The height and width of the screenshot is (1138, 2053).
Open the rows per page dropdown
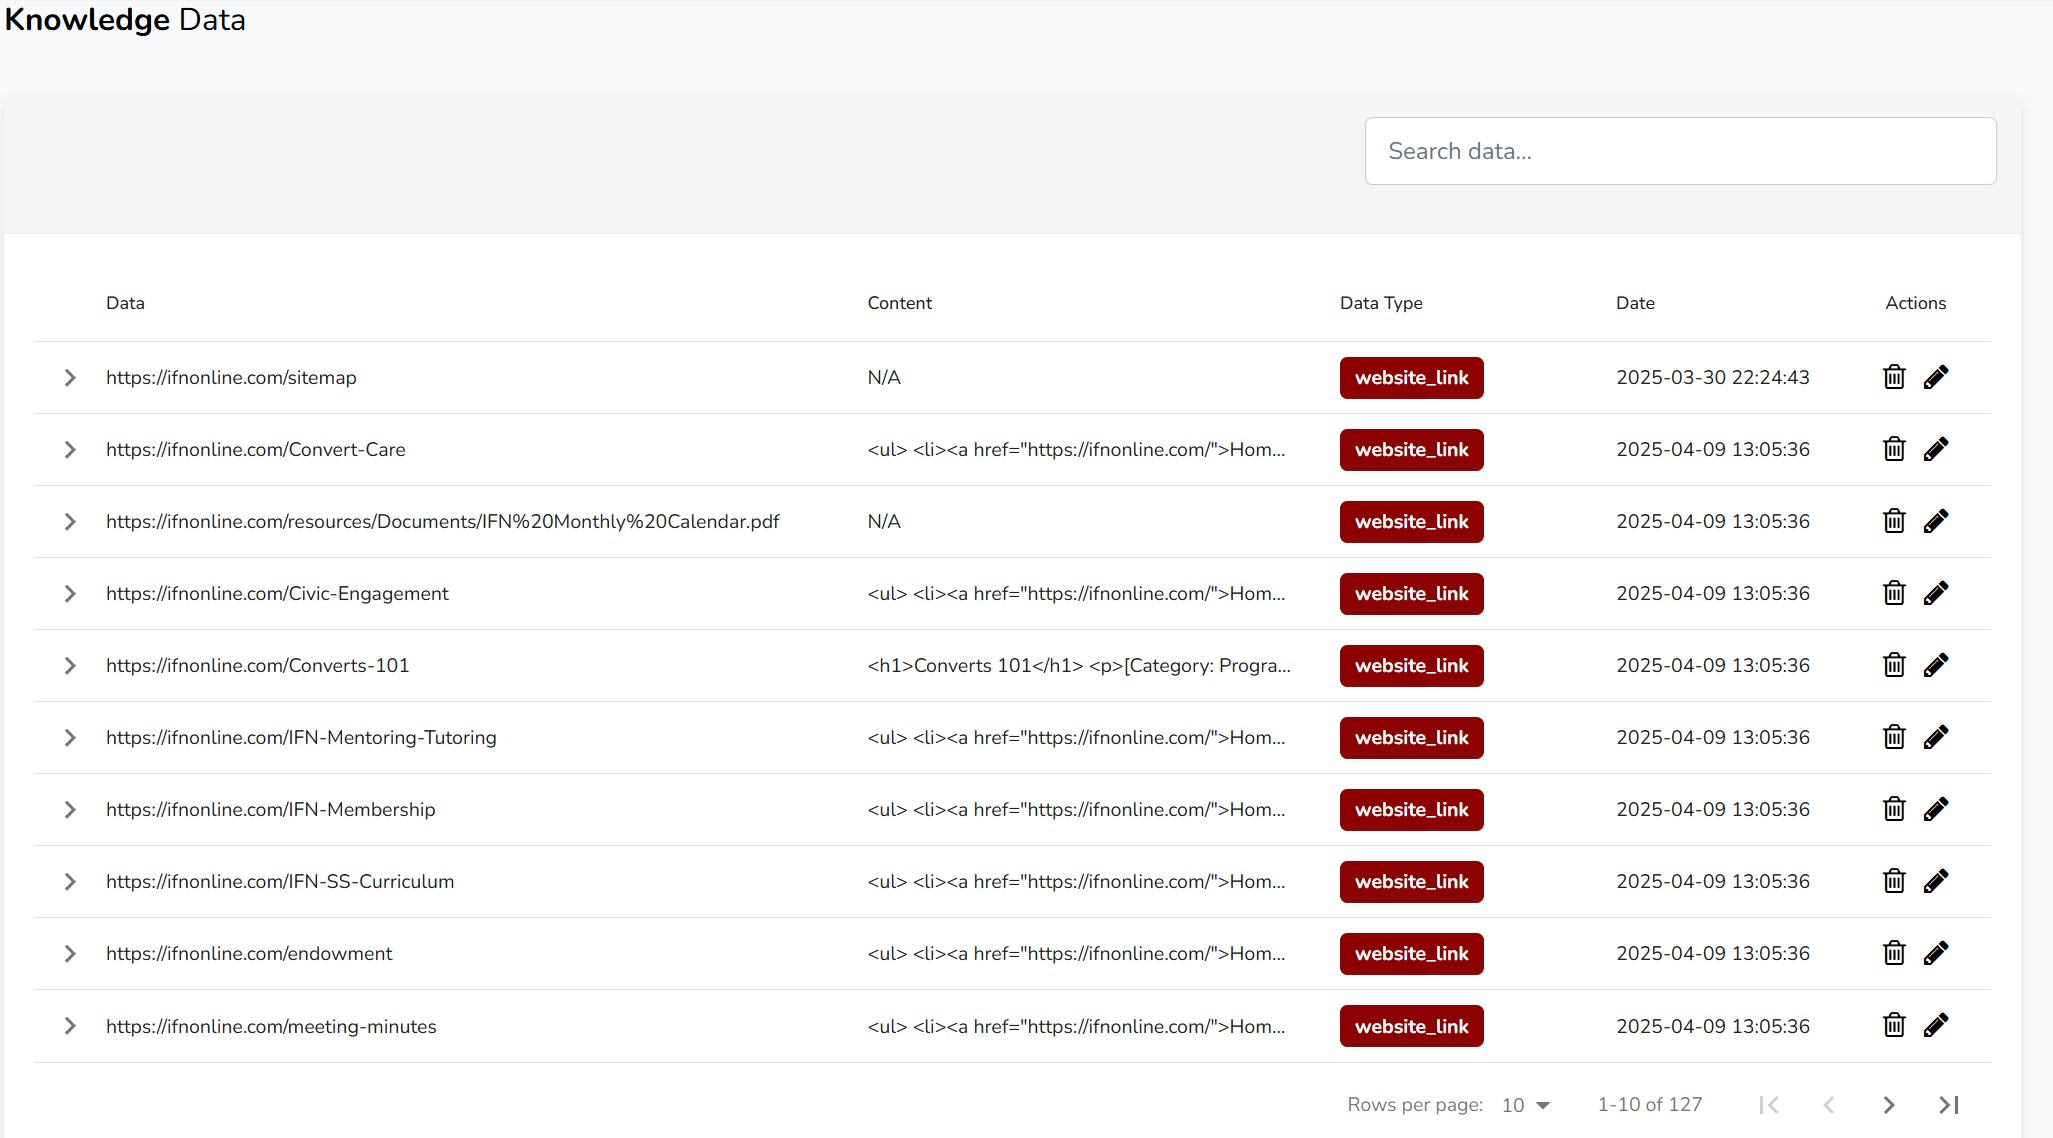click(x=1526, y=1105)
